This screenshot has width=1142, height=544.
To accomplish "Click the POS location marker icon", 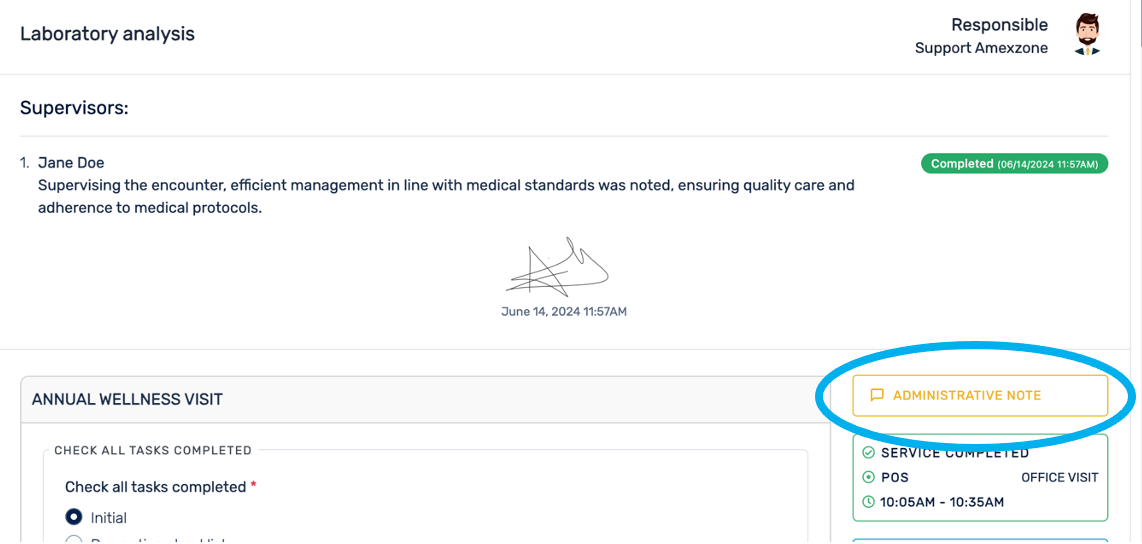I will (868, 477).
